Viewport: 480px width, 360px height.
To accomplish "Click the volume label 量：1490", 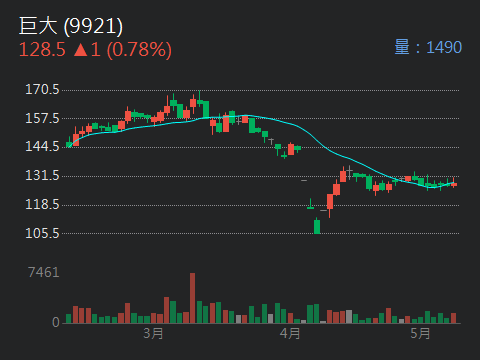I will tap(428, 47).
